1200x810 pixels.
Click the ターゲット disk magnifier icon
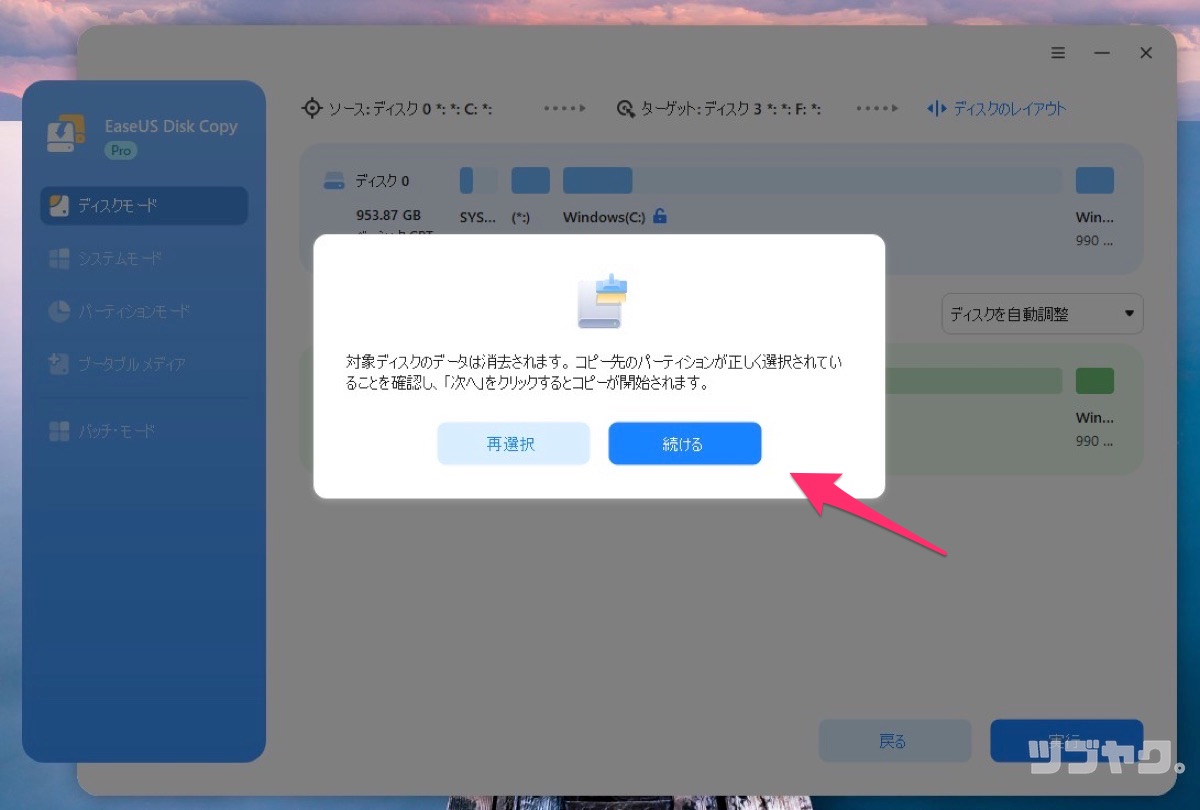click(626, 108)
